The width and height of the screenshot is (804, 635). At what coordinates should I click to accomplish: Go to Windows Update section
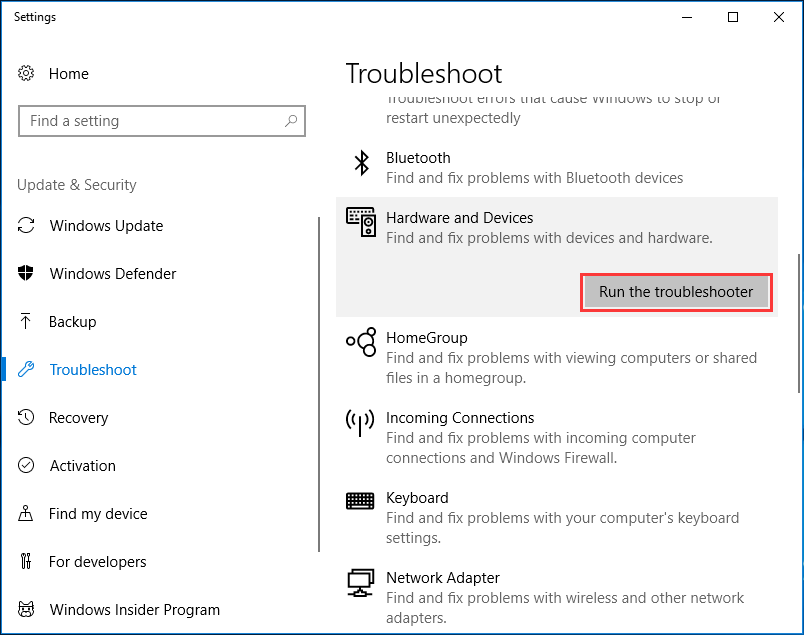coord(106,226)
